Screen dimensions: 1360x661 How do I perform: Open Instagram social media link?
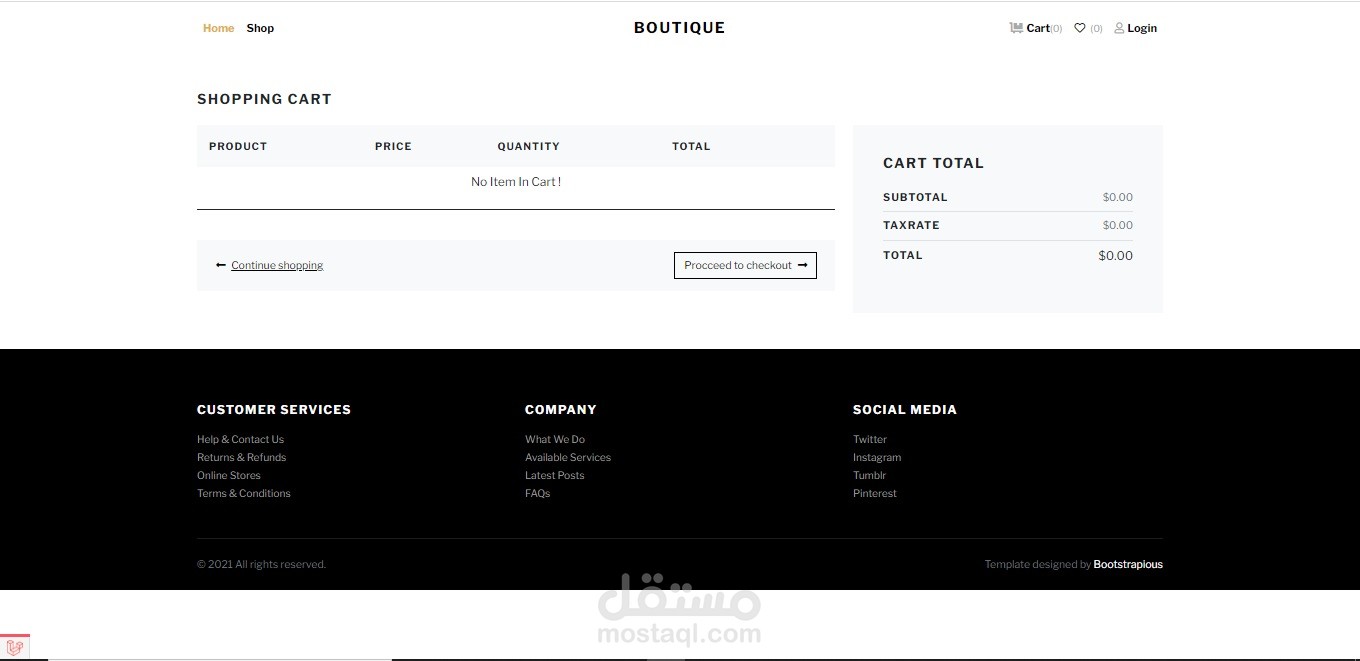[877, 457]
